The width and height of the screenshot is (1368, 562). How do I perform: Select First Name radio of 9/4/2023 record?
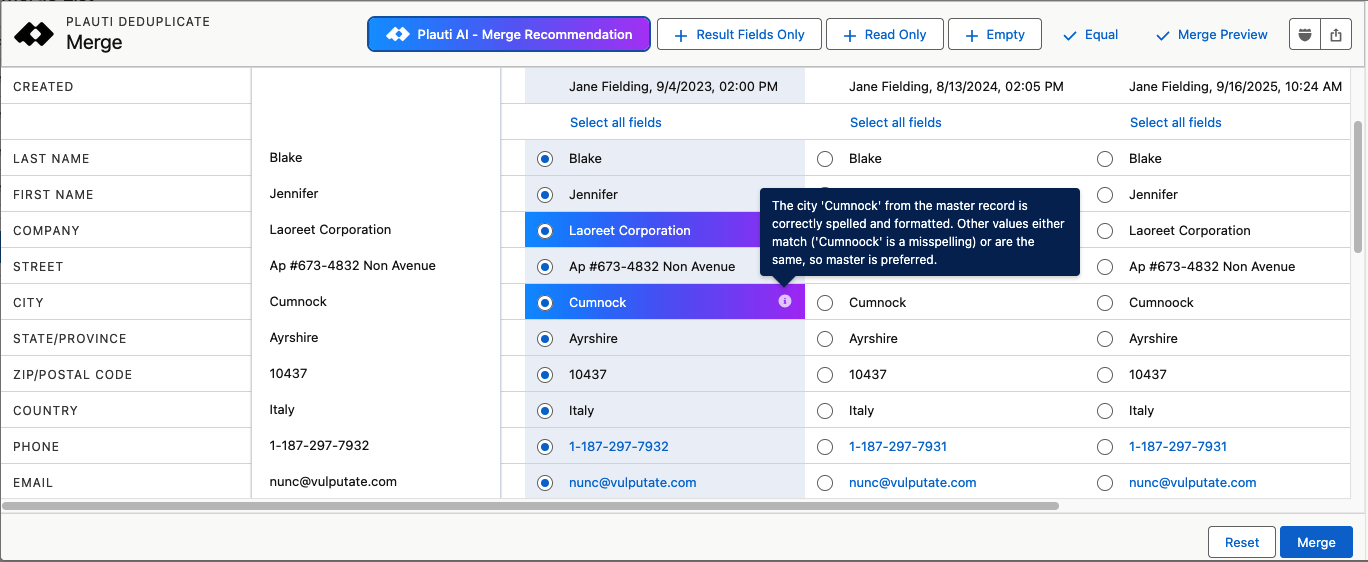point(545,194)
